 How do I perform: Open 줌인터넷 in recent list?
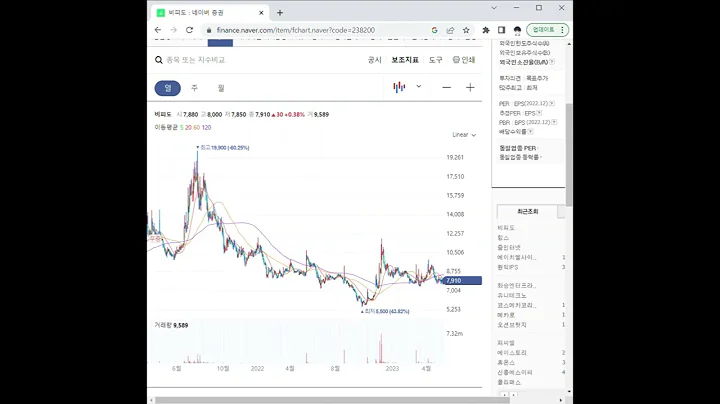[x=509, y=247]
